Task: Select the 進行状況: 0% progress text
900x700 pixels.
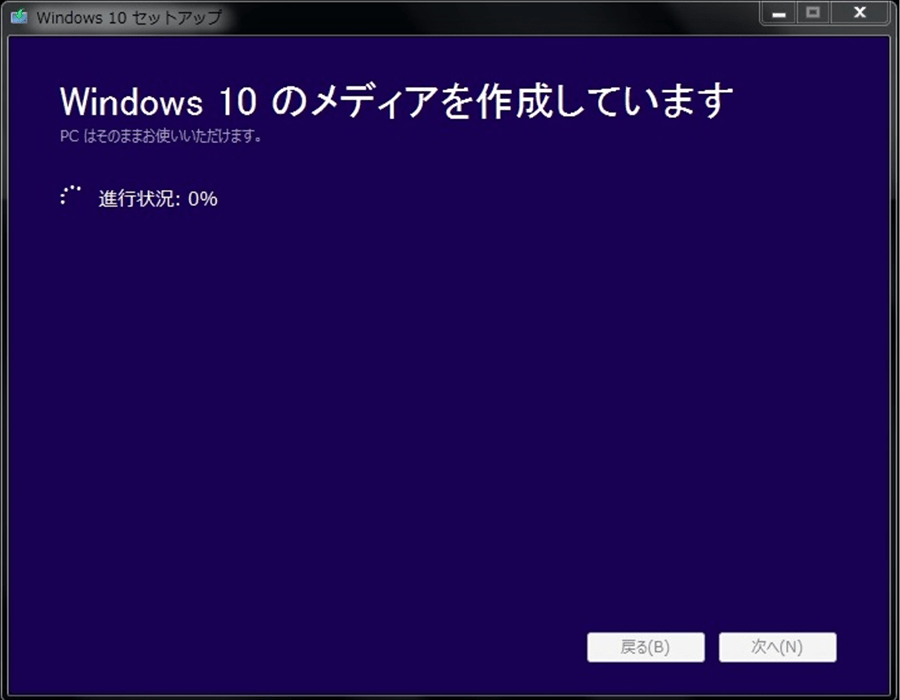Action: coord(158,199)
